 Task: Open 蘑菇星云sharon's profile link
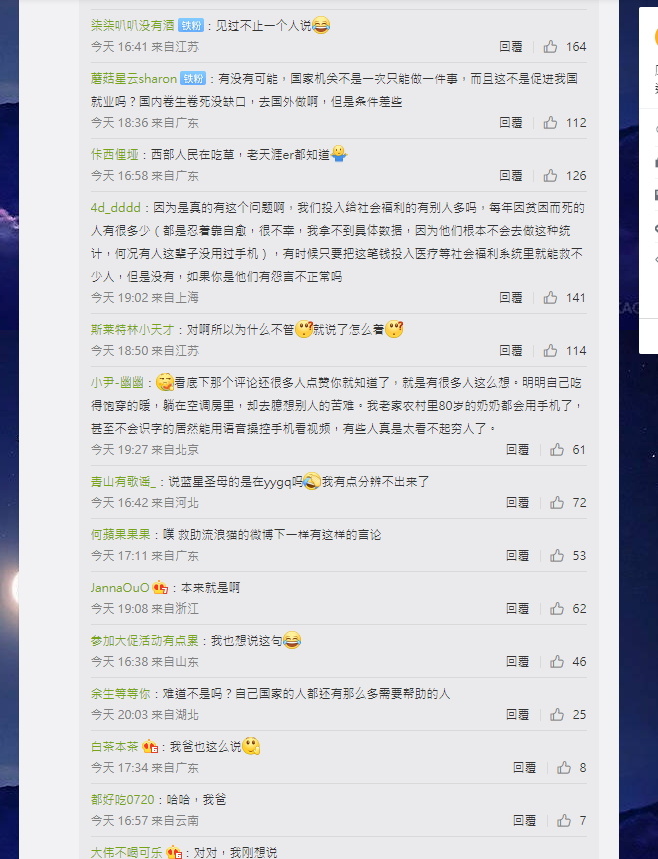click(134, 79)
